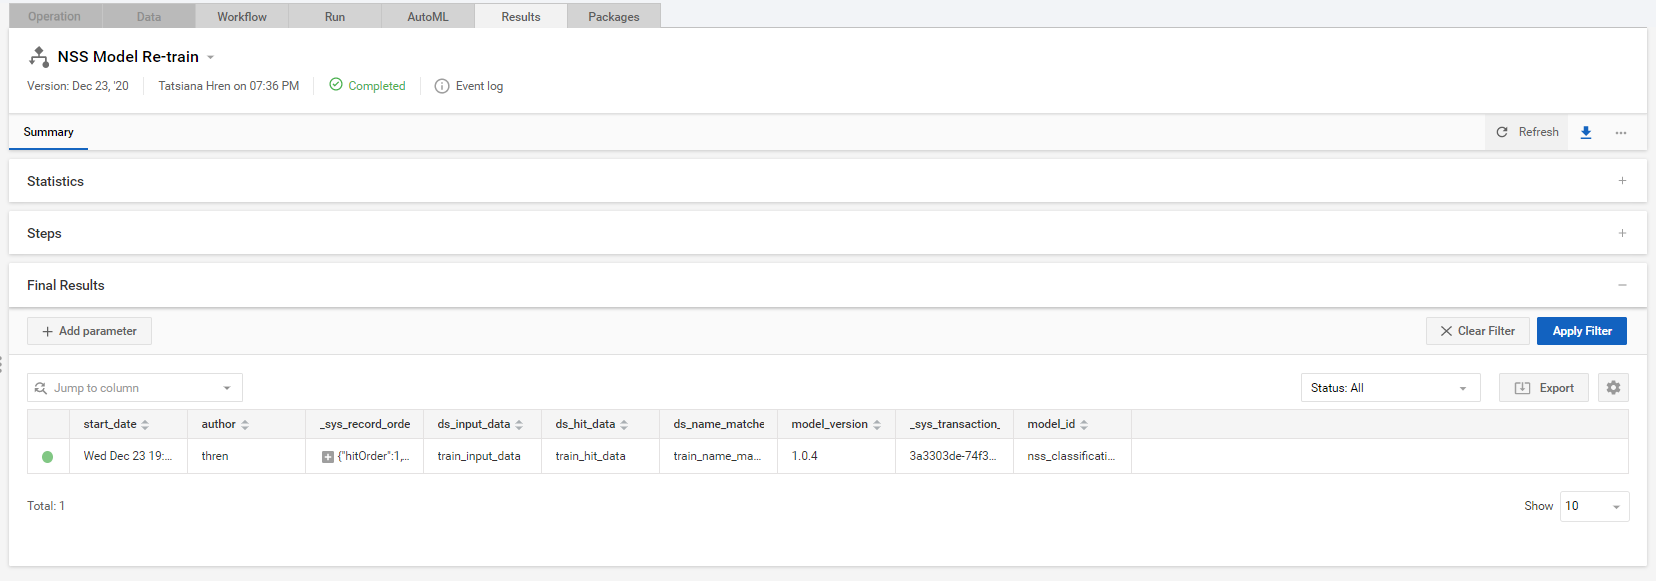Click the workflow icon beside NSS Model Re-train
The image size is (1656, 581).
(39, 56)
